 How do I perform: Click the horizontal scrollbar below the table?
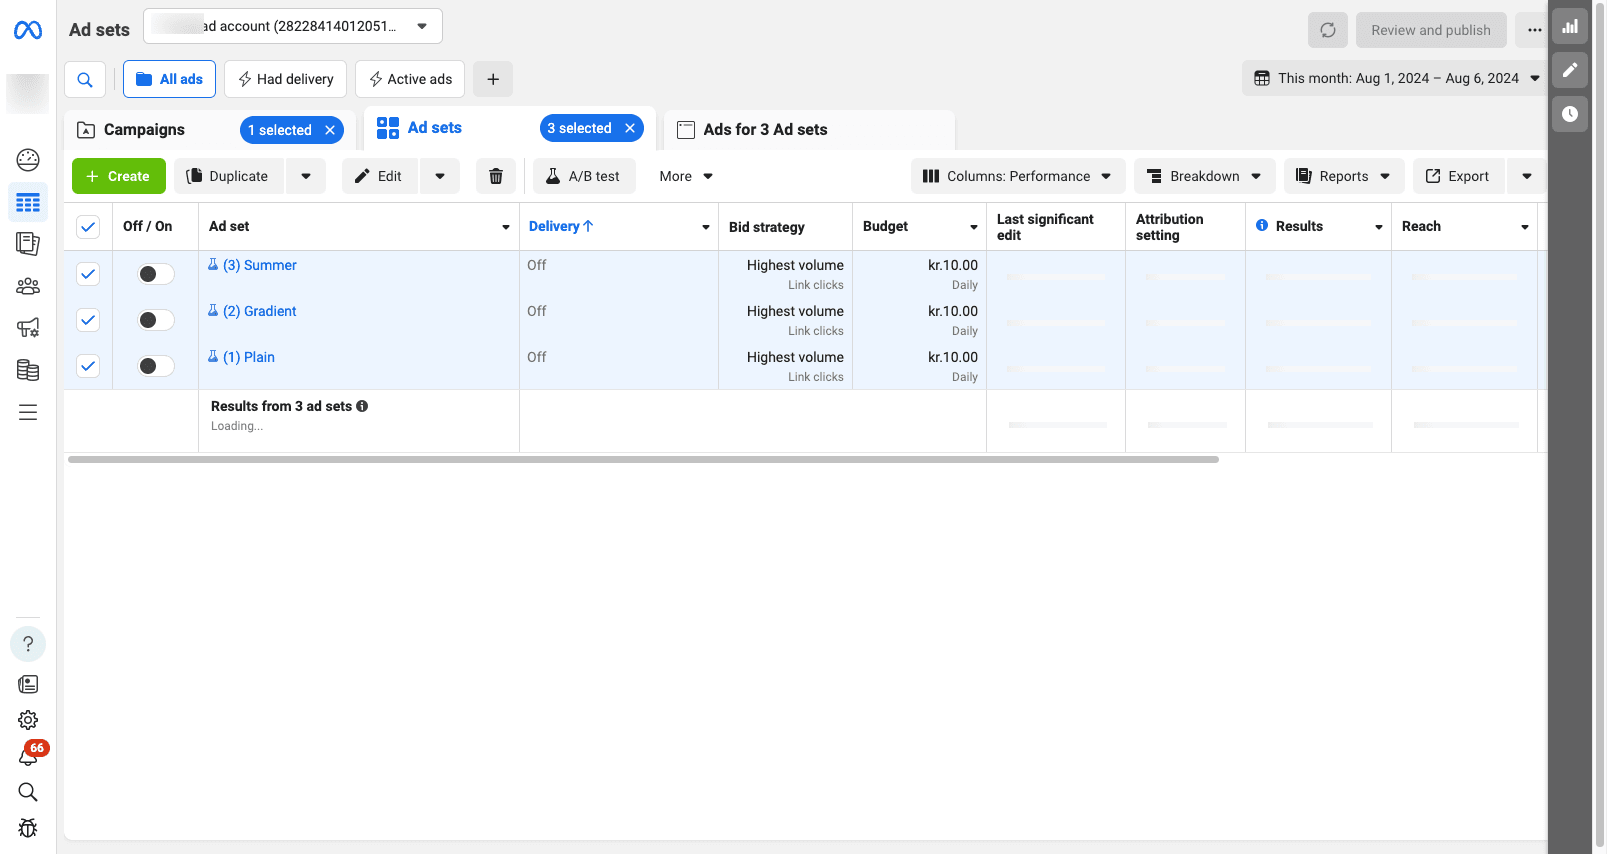click(x=643, y=460)
